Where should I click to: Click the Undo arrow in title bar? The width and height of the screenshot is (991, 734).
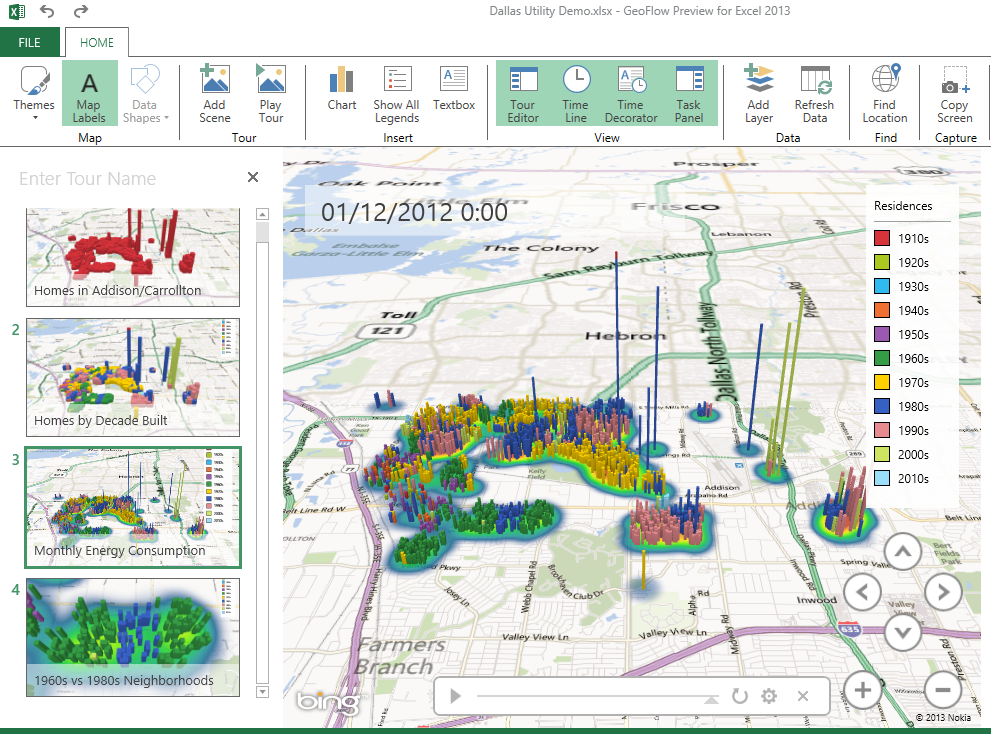47,11
